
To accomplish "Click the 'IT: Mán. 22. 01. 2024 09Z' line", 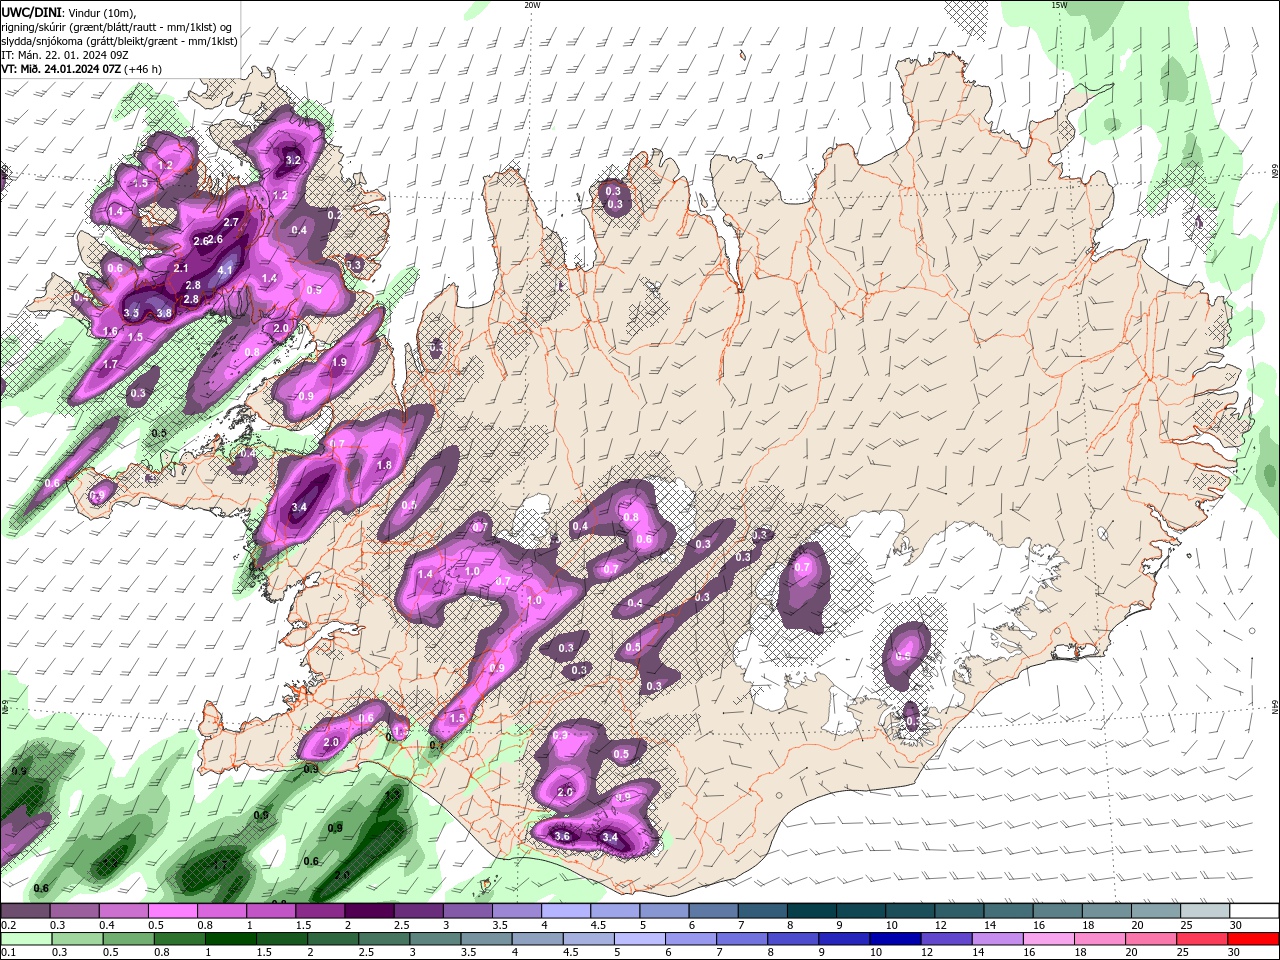I will point(64,55).
